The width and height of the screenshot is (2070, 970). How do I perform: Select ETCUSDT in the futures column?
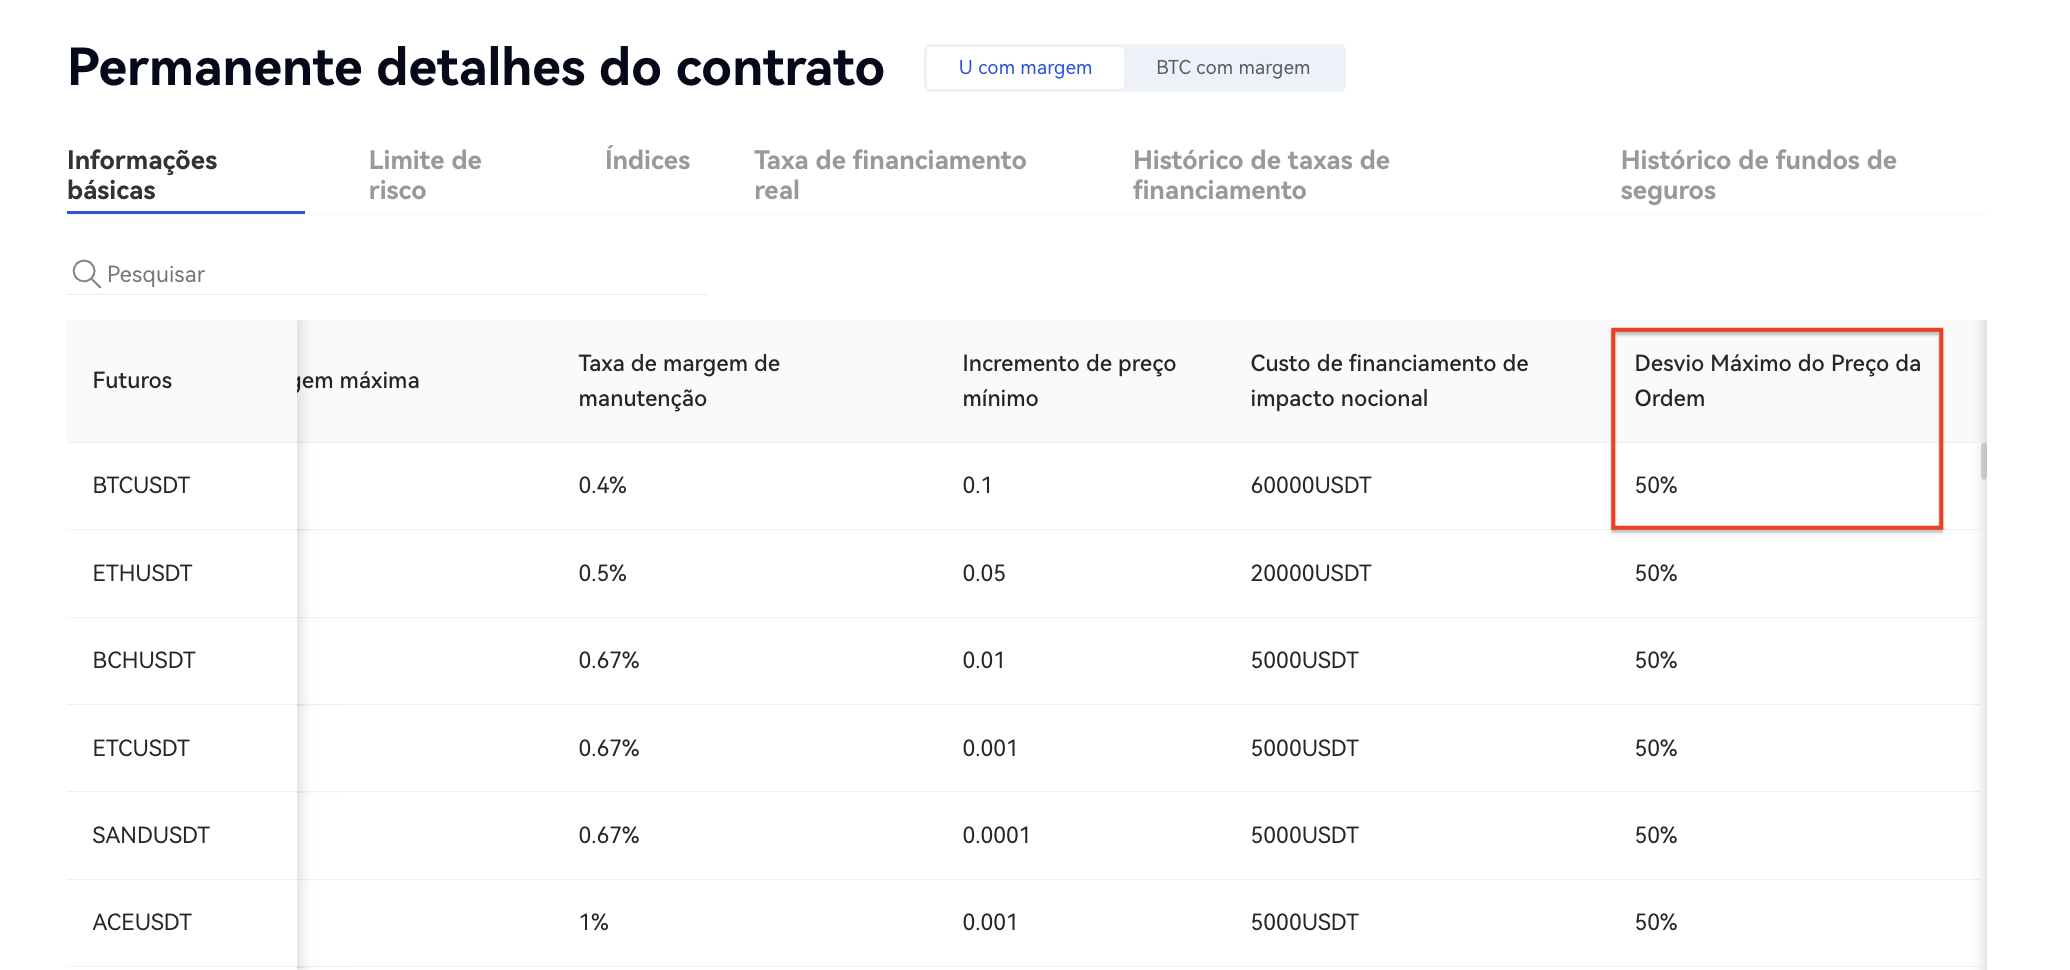pyautogui.click(x=141, y=748)
